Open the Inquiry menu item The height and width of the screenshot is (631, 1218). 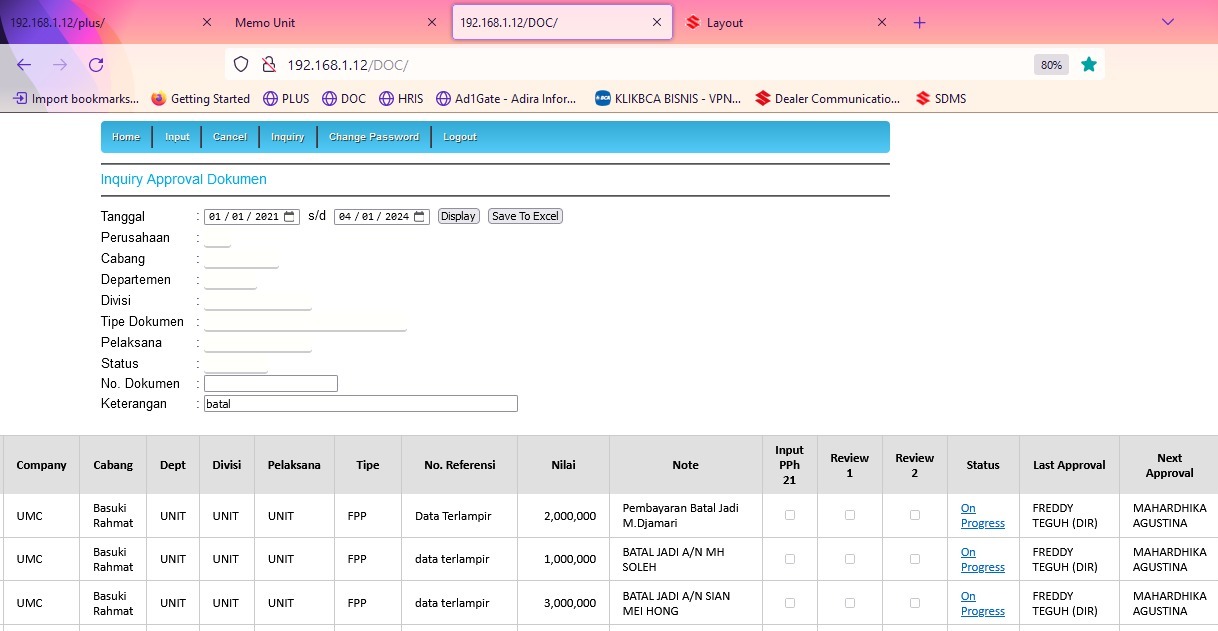point(287,137)
